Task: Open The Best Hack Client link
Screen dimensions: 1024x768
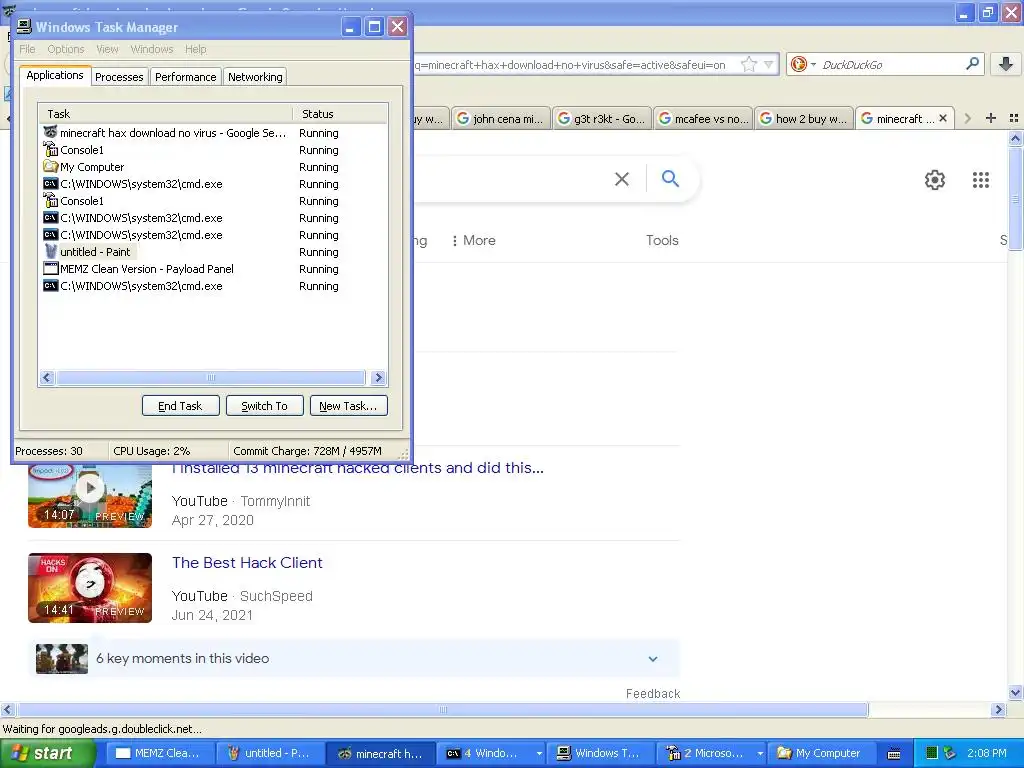Action: [247, 563]
